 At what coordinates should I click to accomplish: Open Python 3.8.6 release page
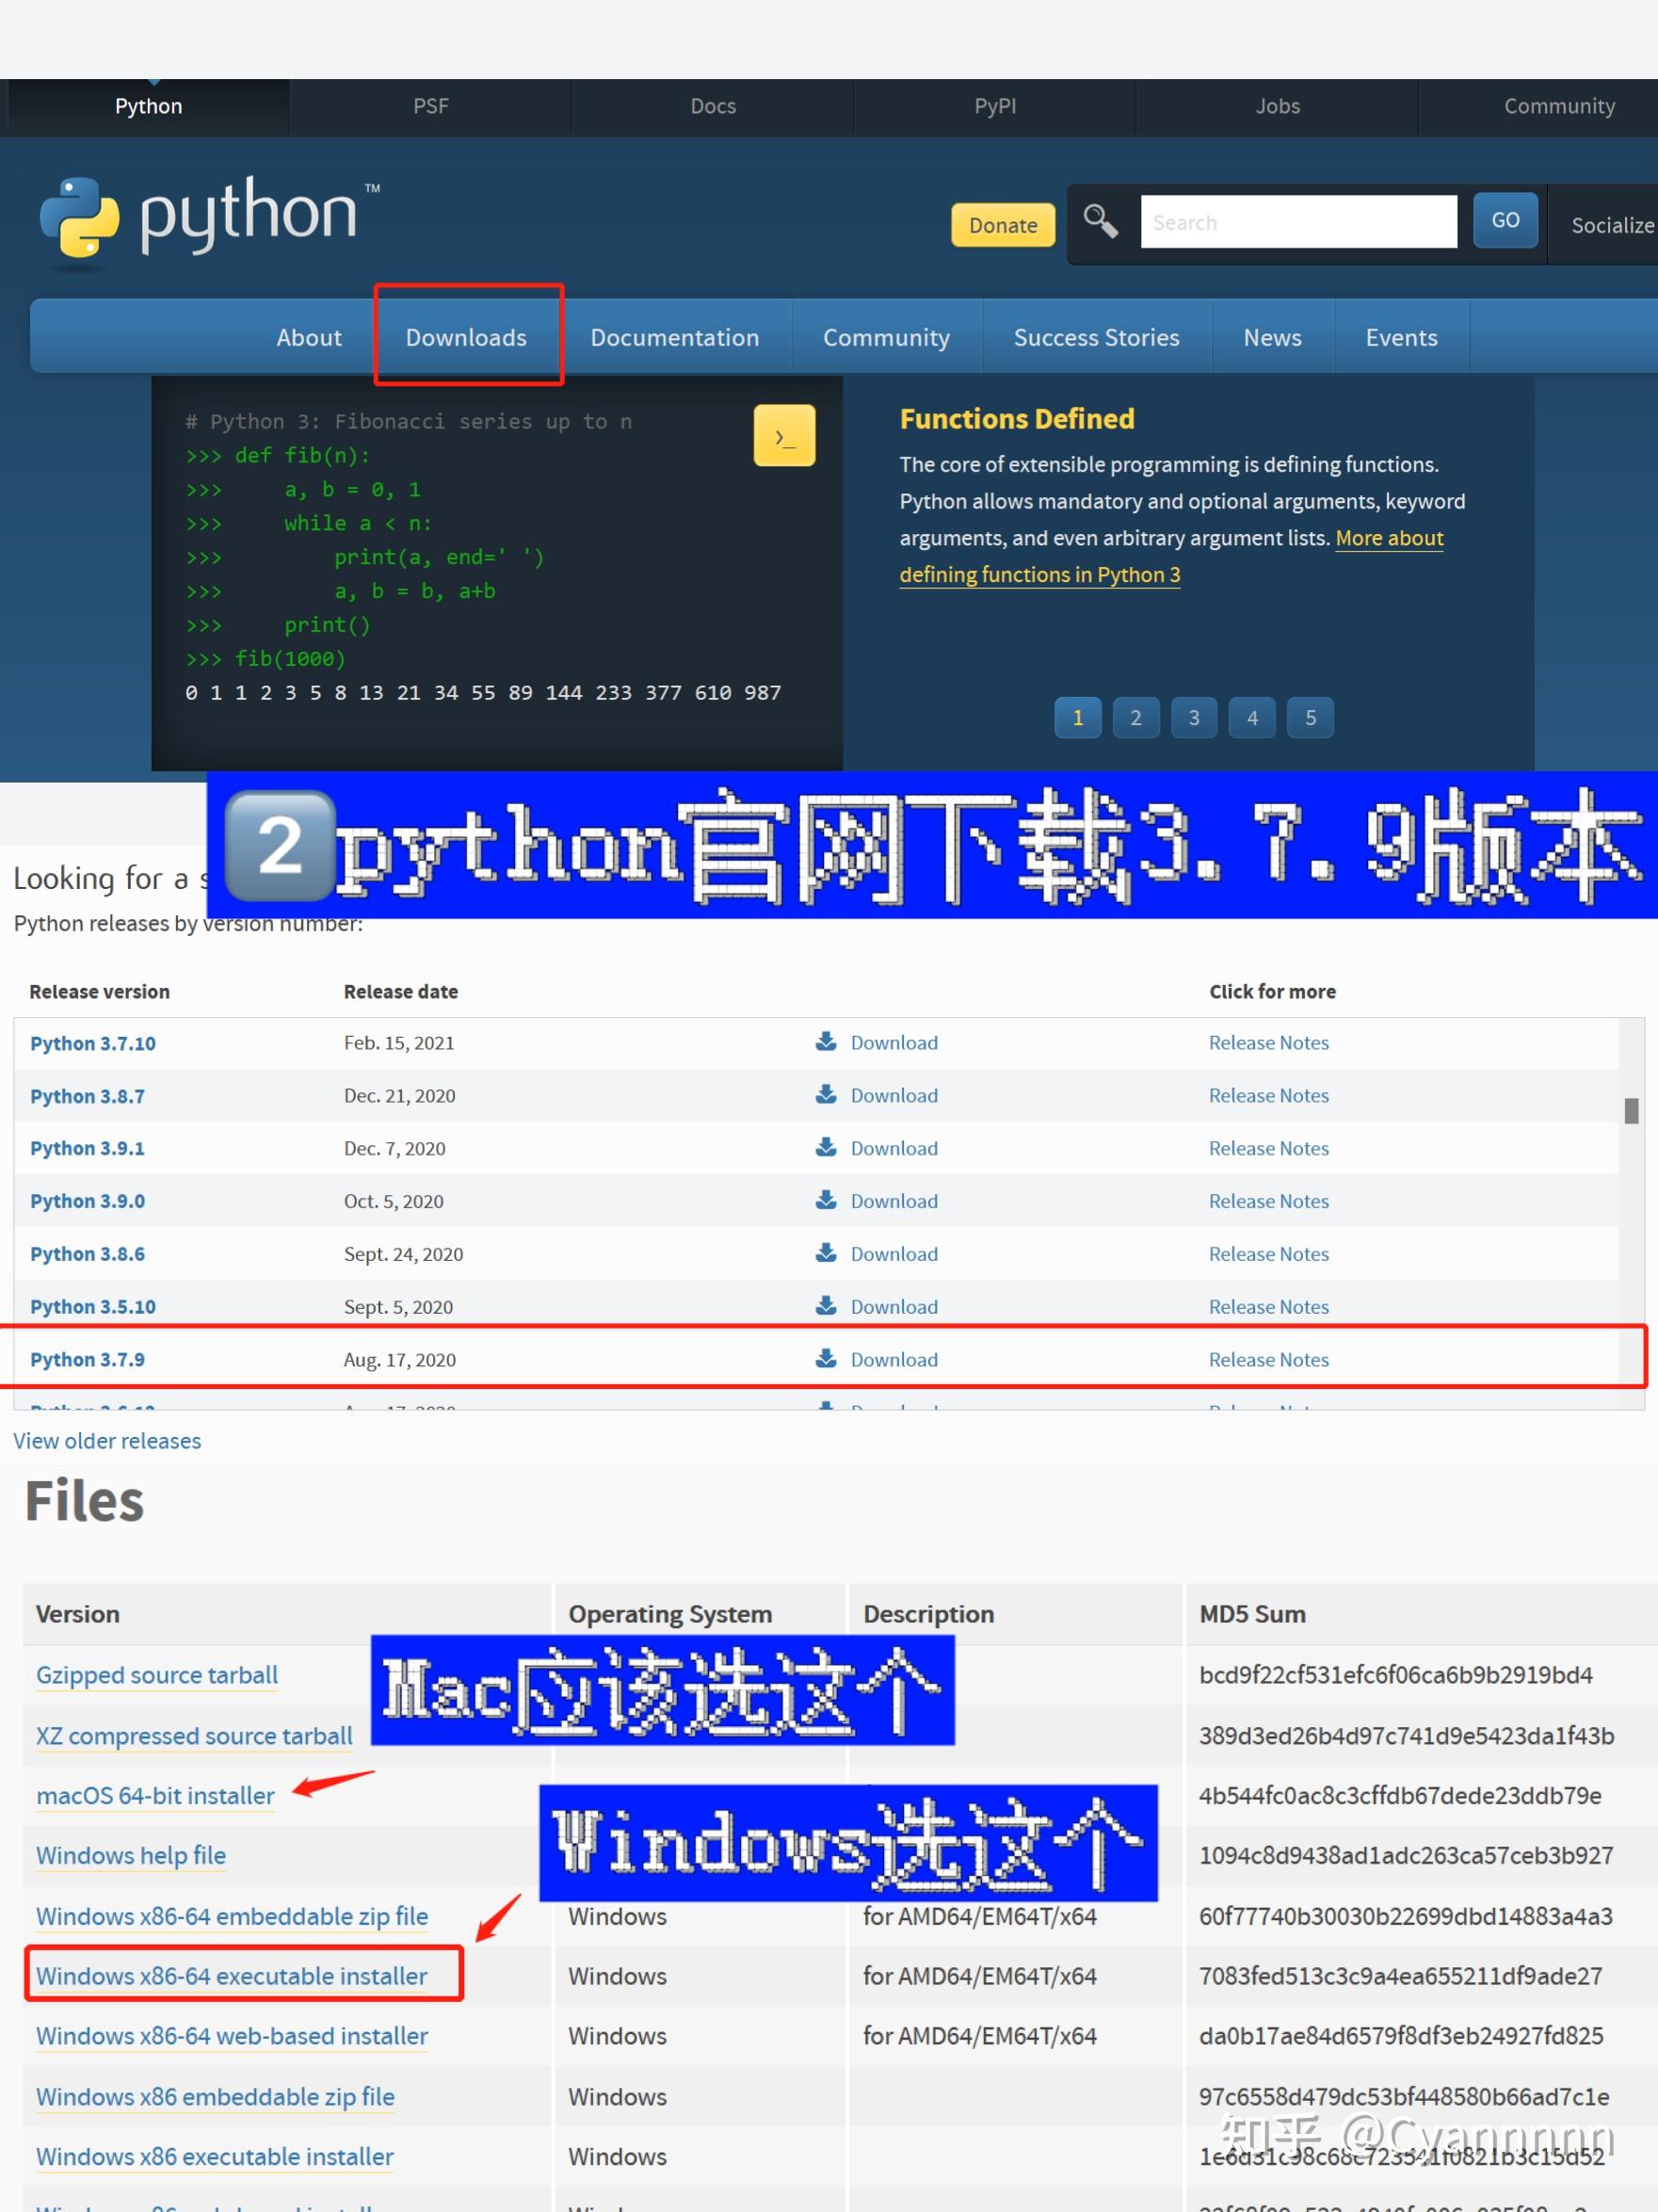tap(87, 1254)
